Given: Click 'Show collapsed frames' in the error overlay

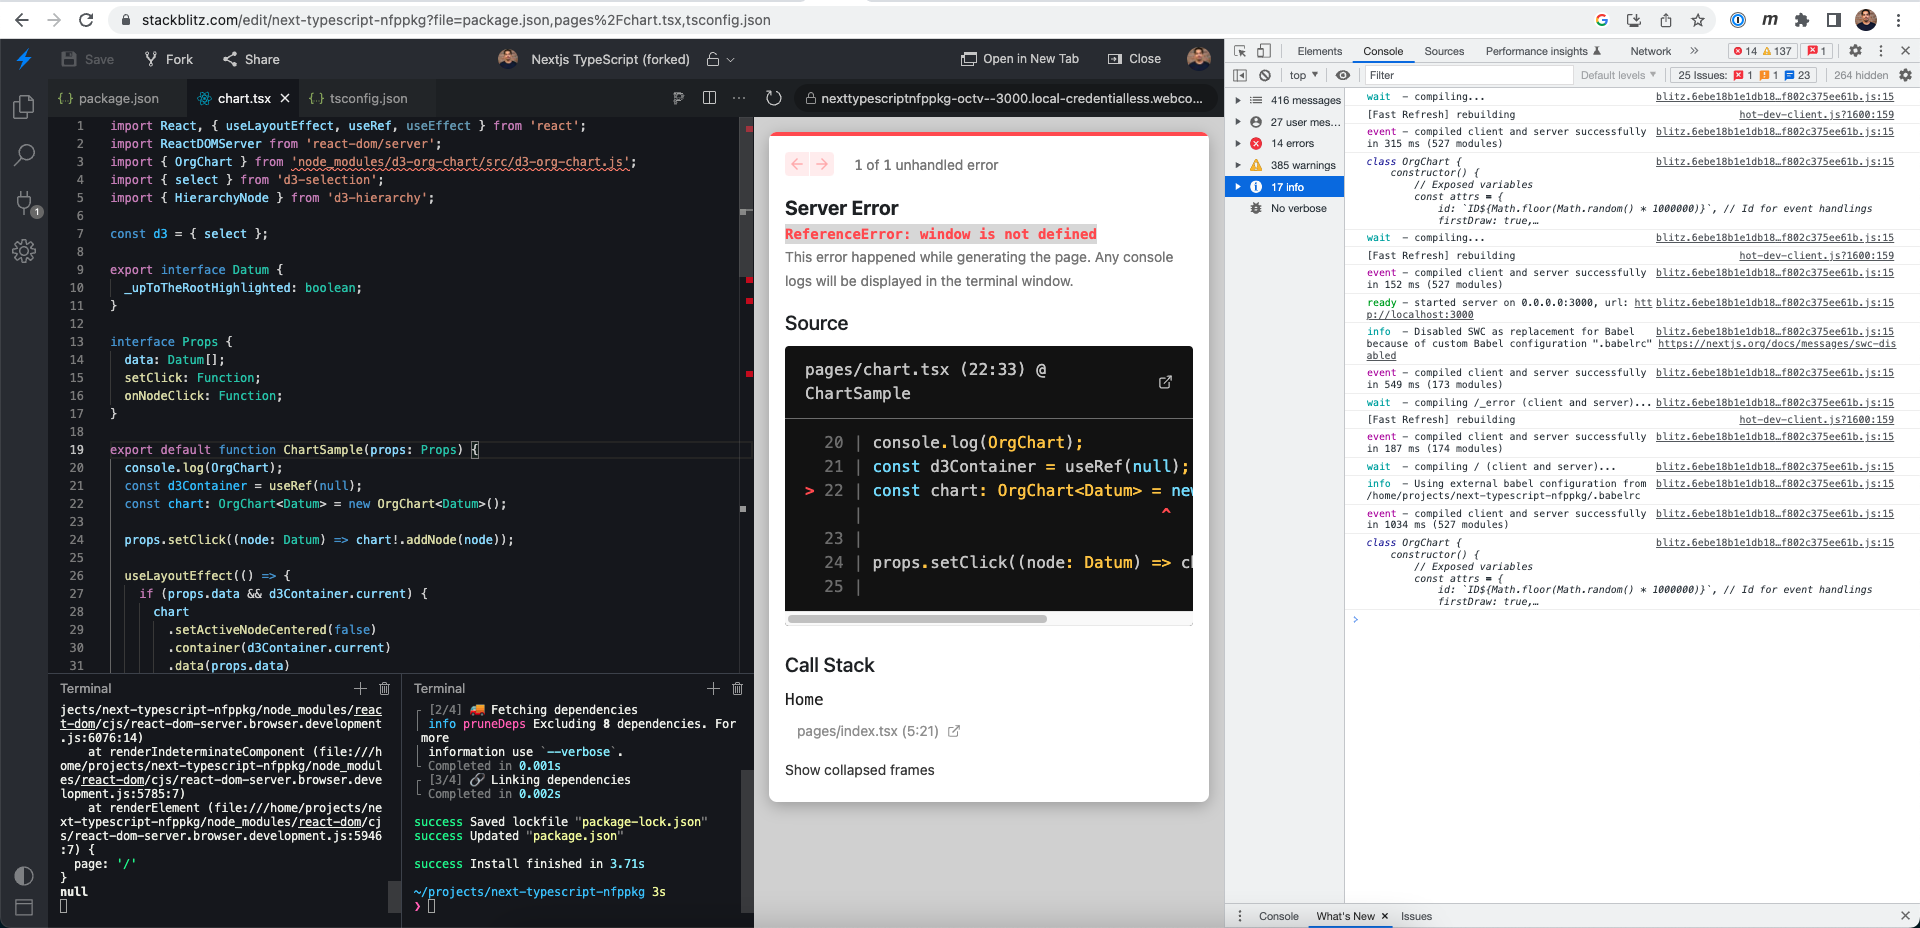Looking at the screenshot, I should 859,770.
